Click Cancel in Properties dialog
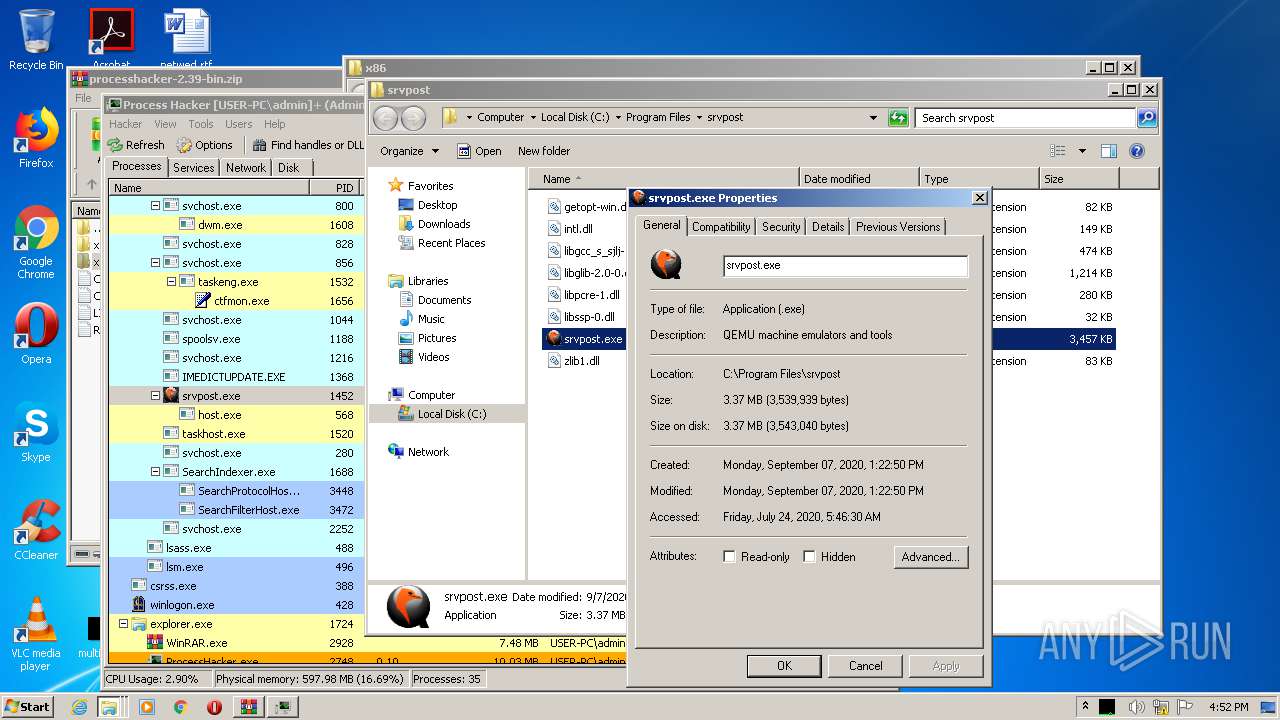Screen dimensions: 1280x720 click(866, 665)
